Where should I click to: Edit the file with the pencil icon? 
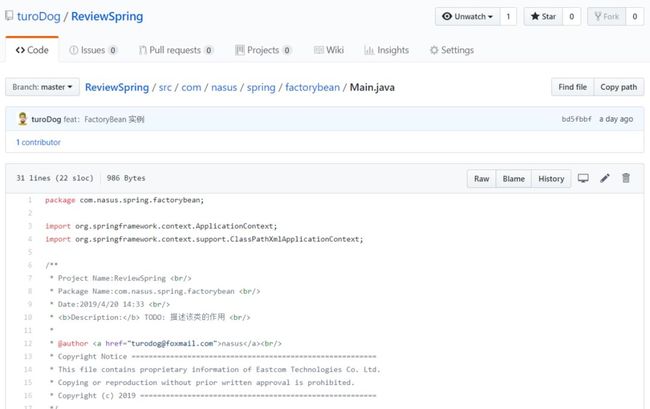point(605,178)
